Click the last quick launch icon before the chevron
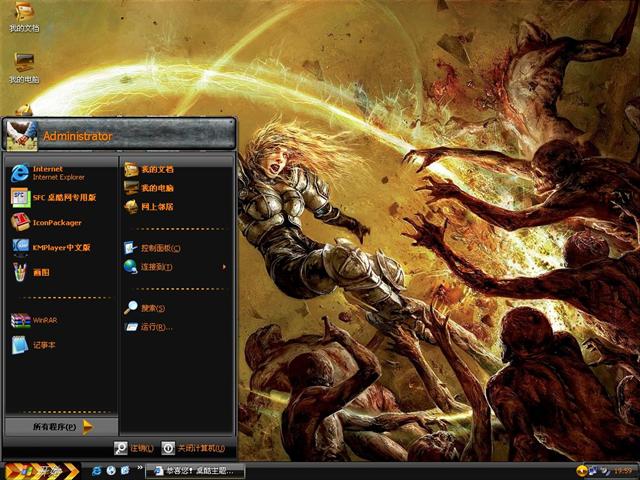Image resolution: width=640 pixels, height=480 pixels. (125, 471)
